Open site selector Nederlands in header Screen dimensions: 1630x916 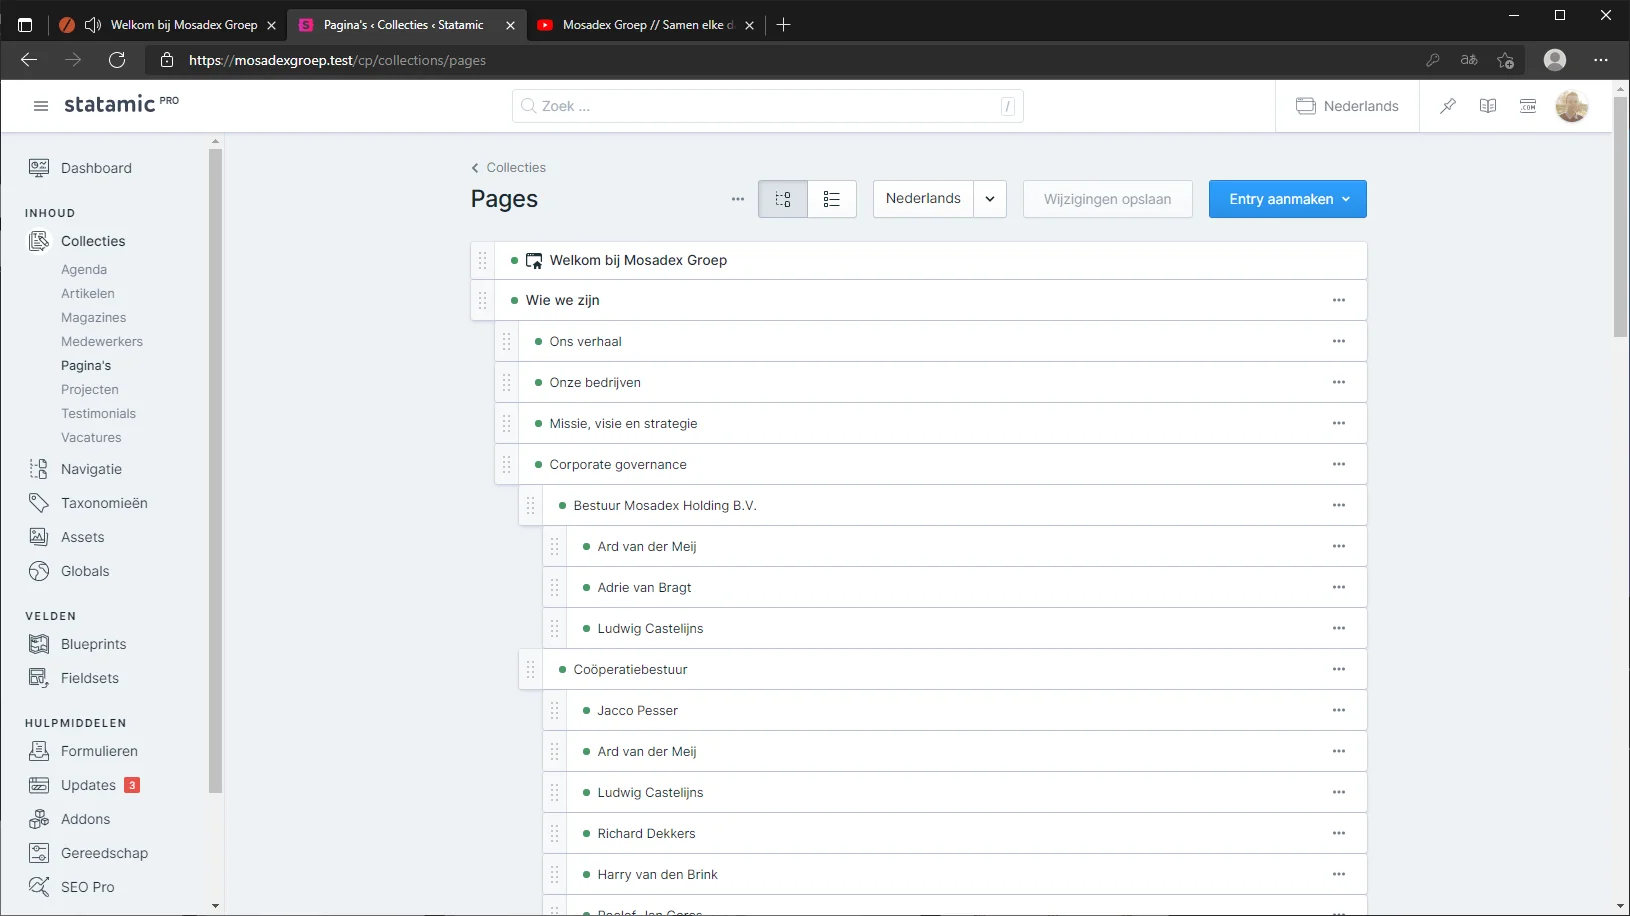click(x=1348, y=106)
